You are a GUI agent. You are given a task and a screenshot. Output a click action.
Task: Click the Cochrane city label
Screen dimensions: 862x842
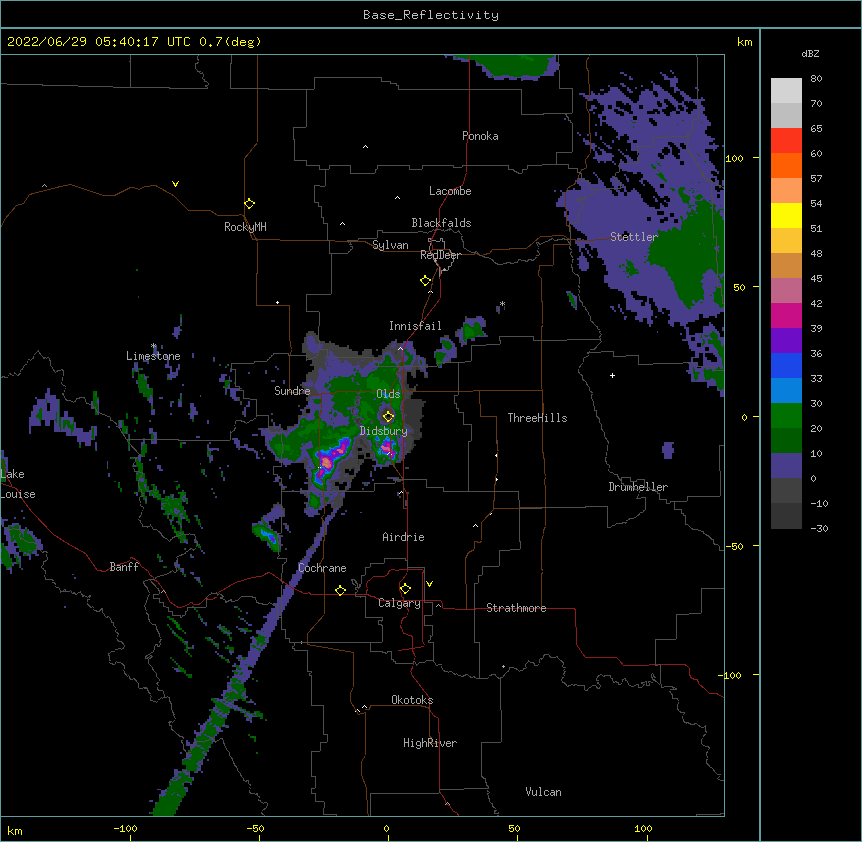pyautogui.click(x=322, y=568)
